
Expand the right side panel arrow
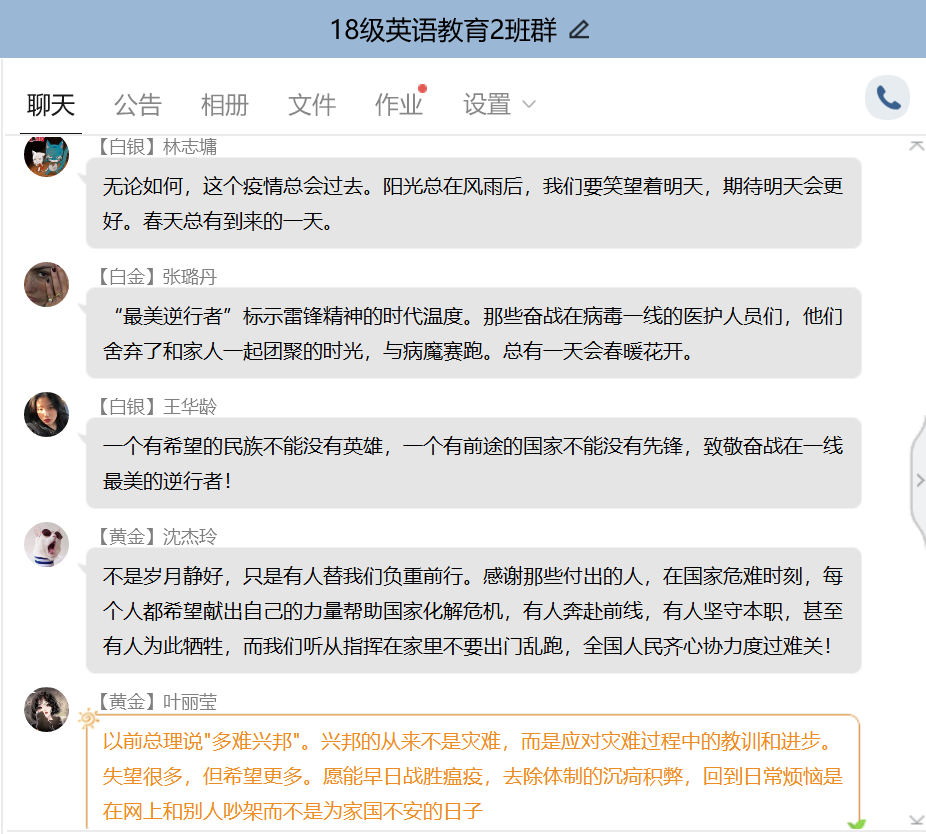[919, 480]
